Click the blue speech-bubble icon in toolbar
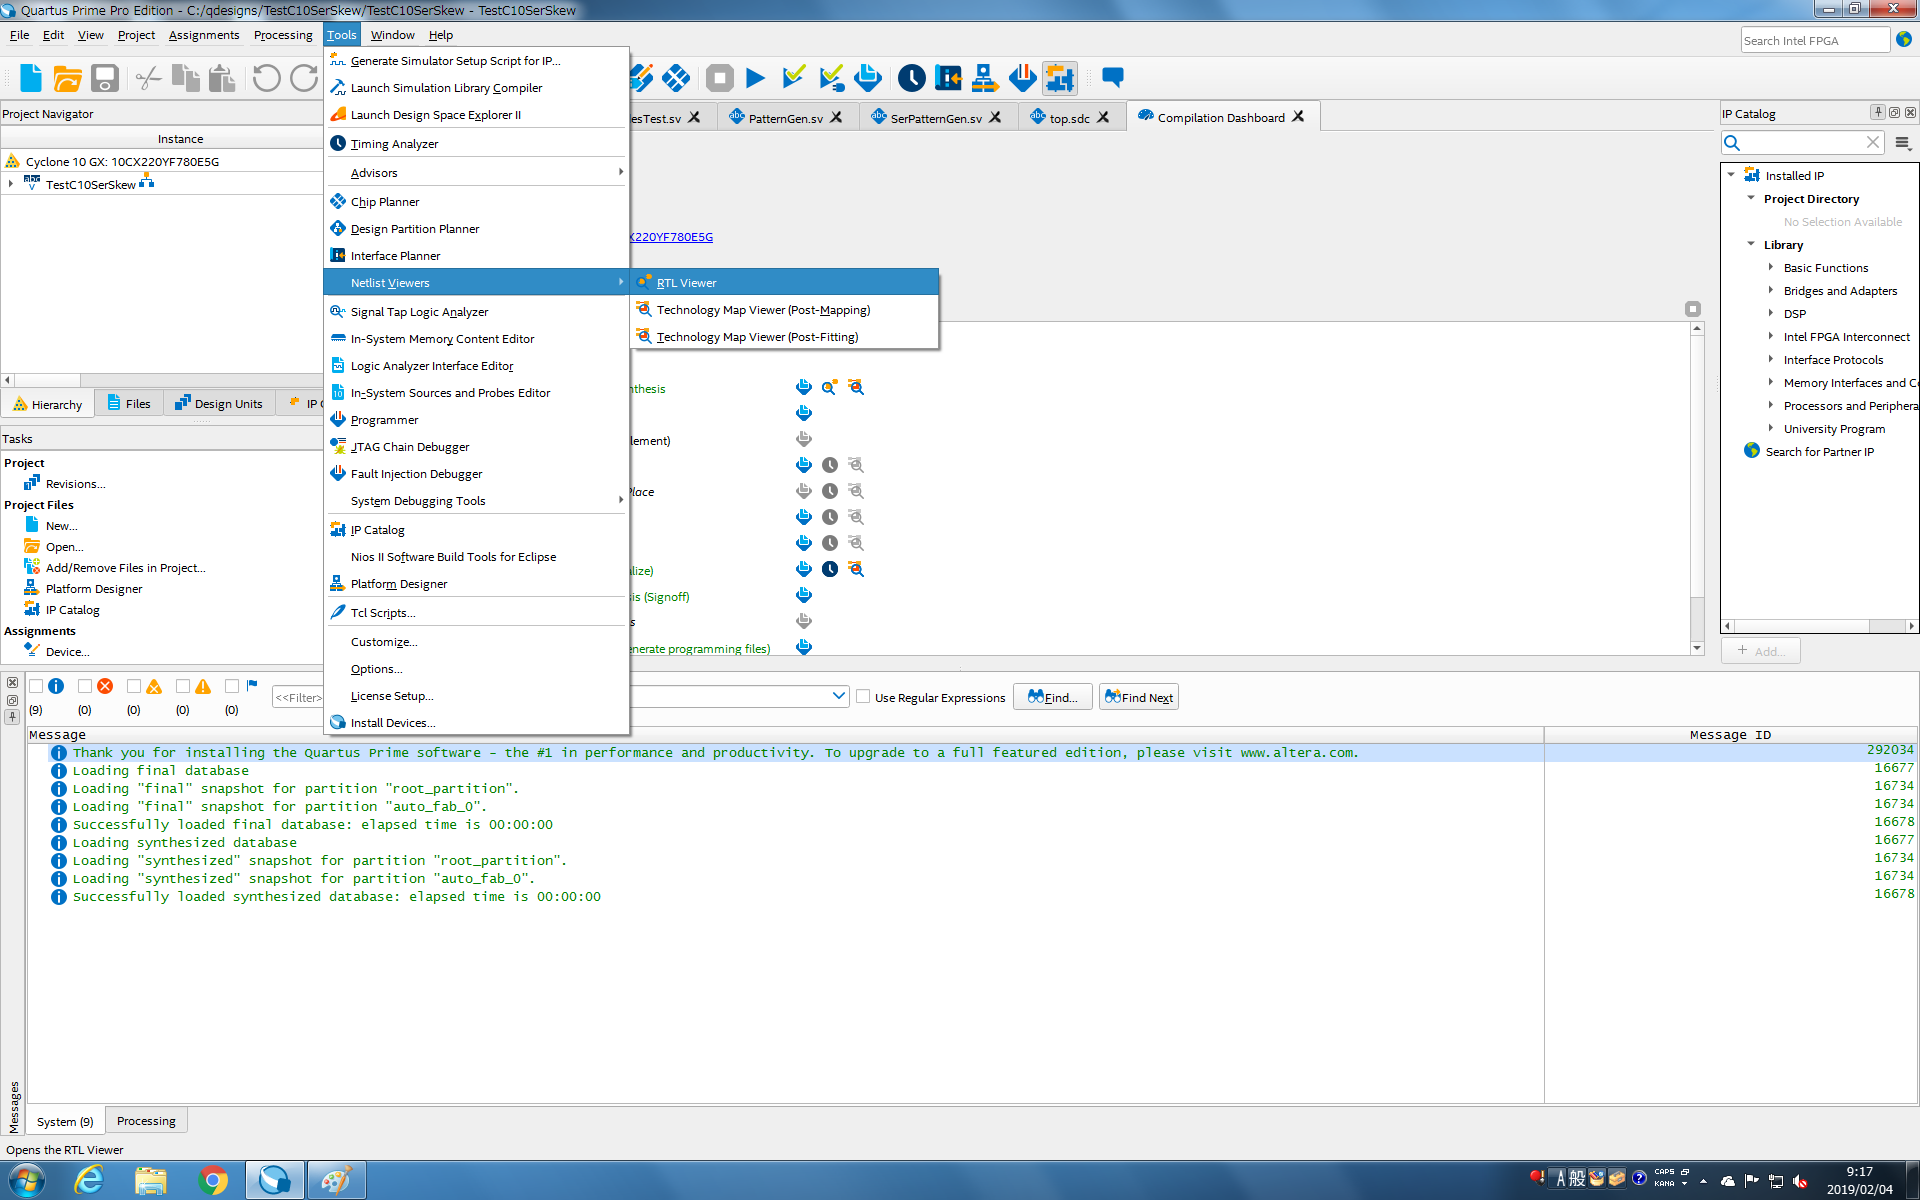Screen dimensions: 1920x1200 pyautogui.click(x=1112, y=78)
